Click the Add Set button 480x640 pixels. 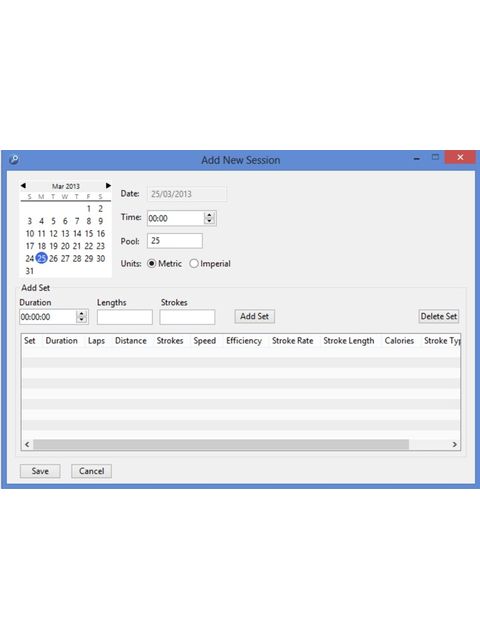coord(254,316)
